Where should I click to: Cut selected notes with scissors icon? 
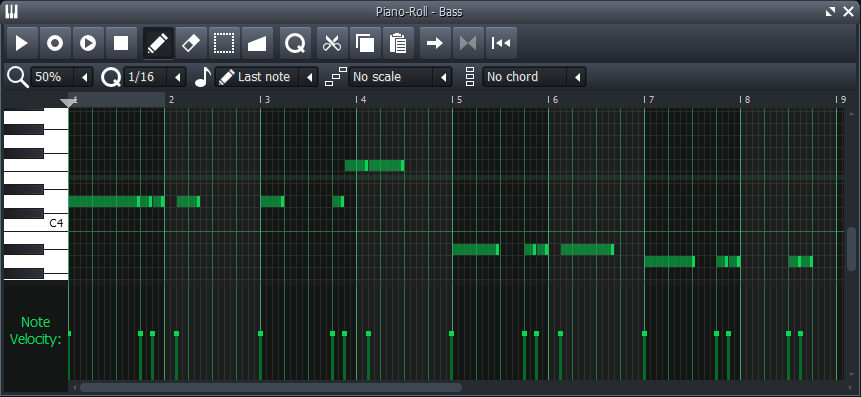tap(332, 43)
